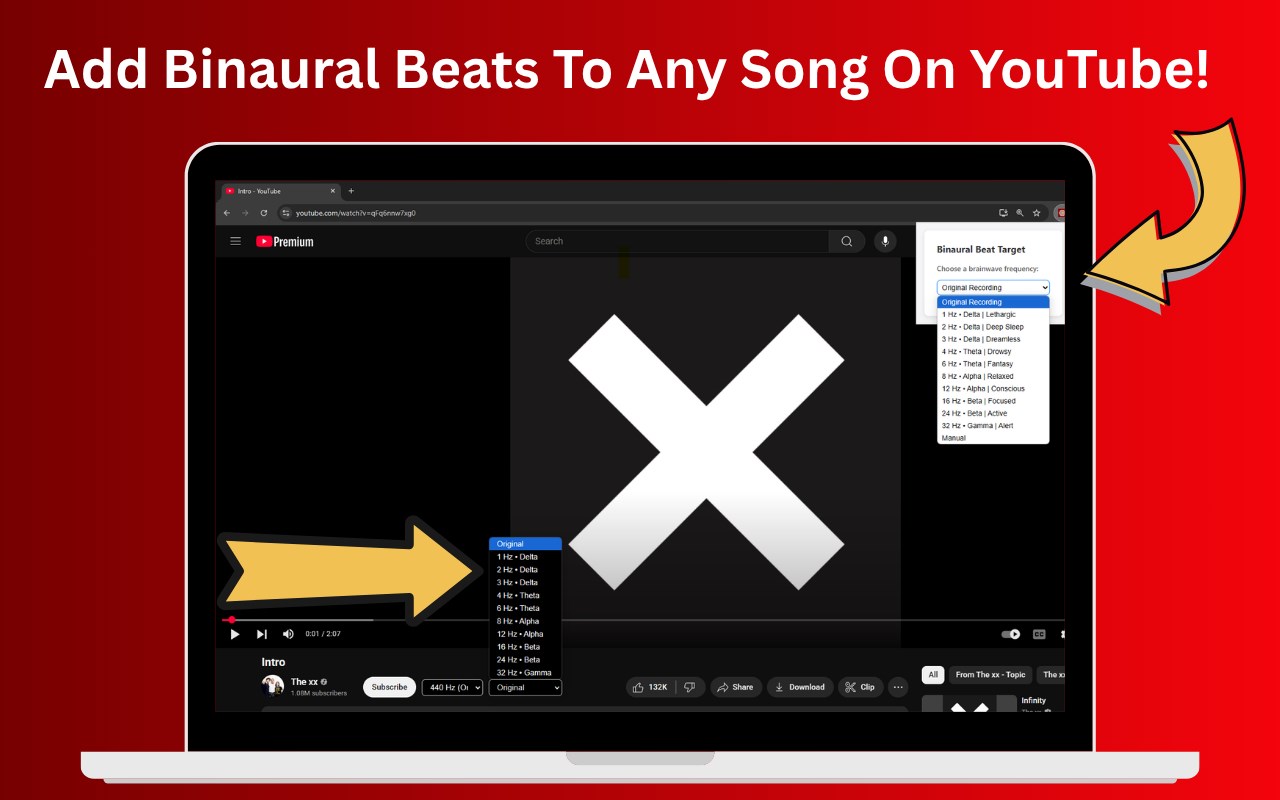The height and width of the screenshot is (800, 1280).
Task: Choose 8 Hz Alpha Relaxed option
Action: [993, 376]
